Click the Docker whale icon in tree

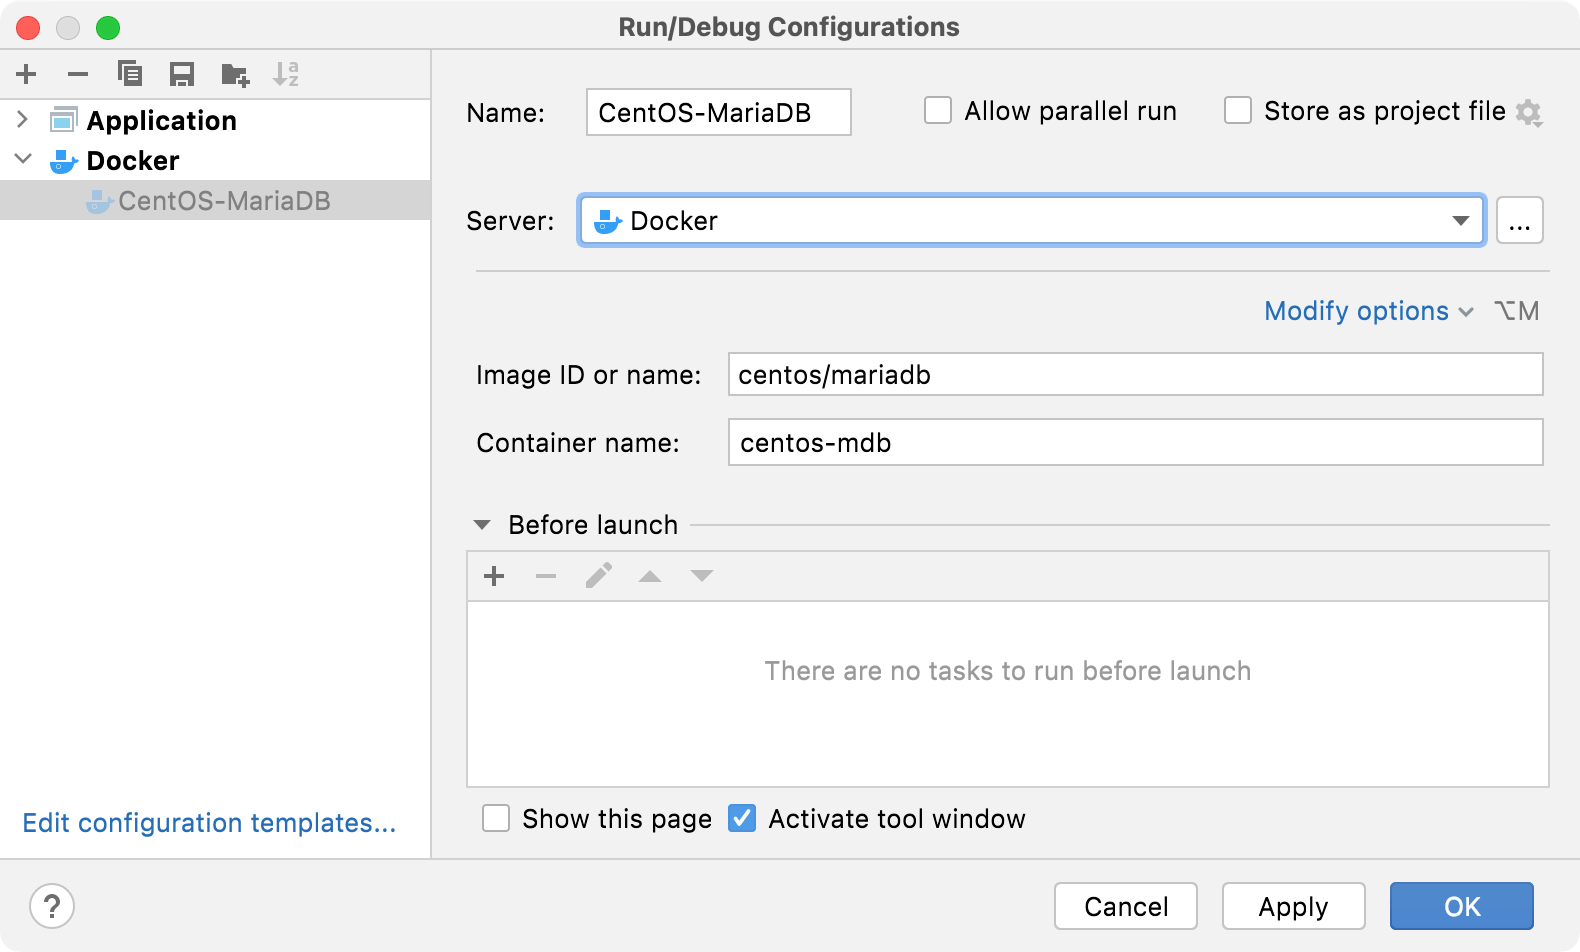click(x=64, y=160)
